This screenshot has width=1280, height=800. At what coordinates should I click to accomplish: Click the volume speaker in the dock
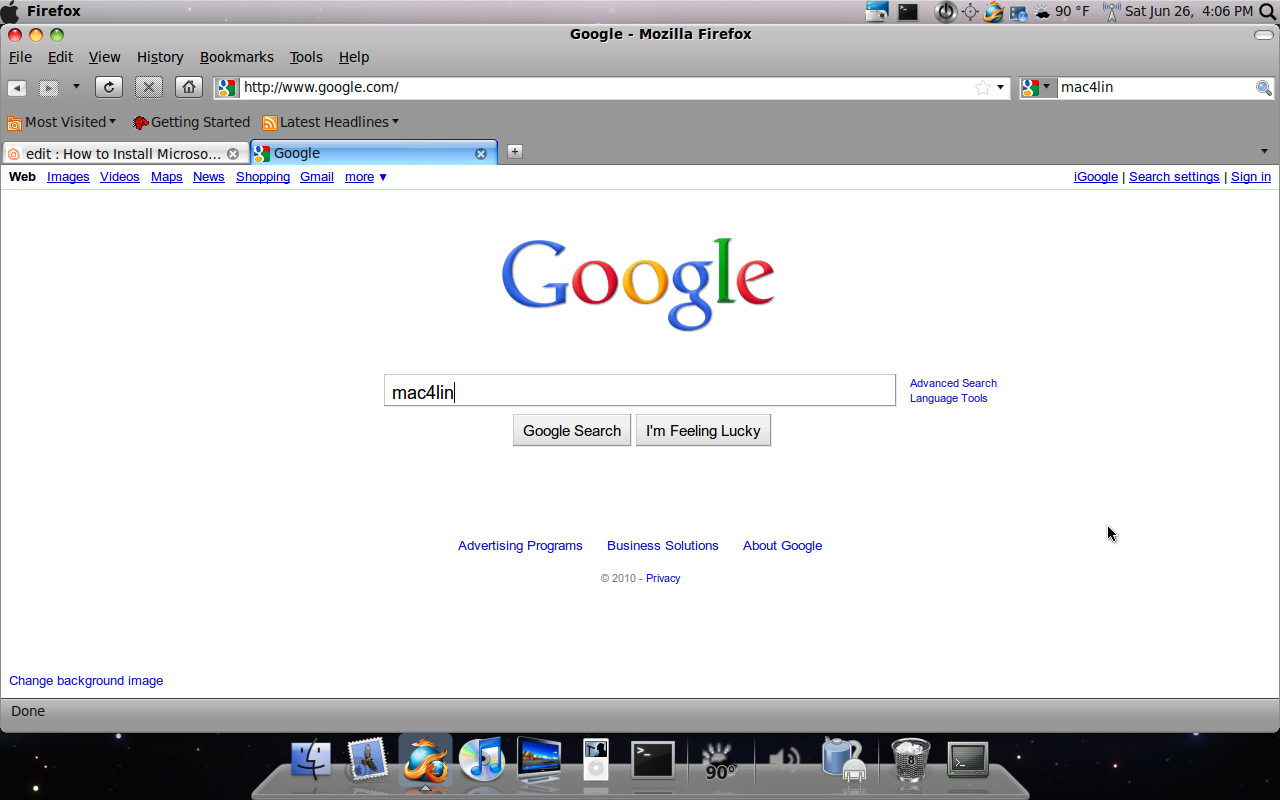click(x=784, y=759)
